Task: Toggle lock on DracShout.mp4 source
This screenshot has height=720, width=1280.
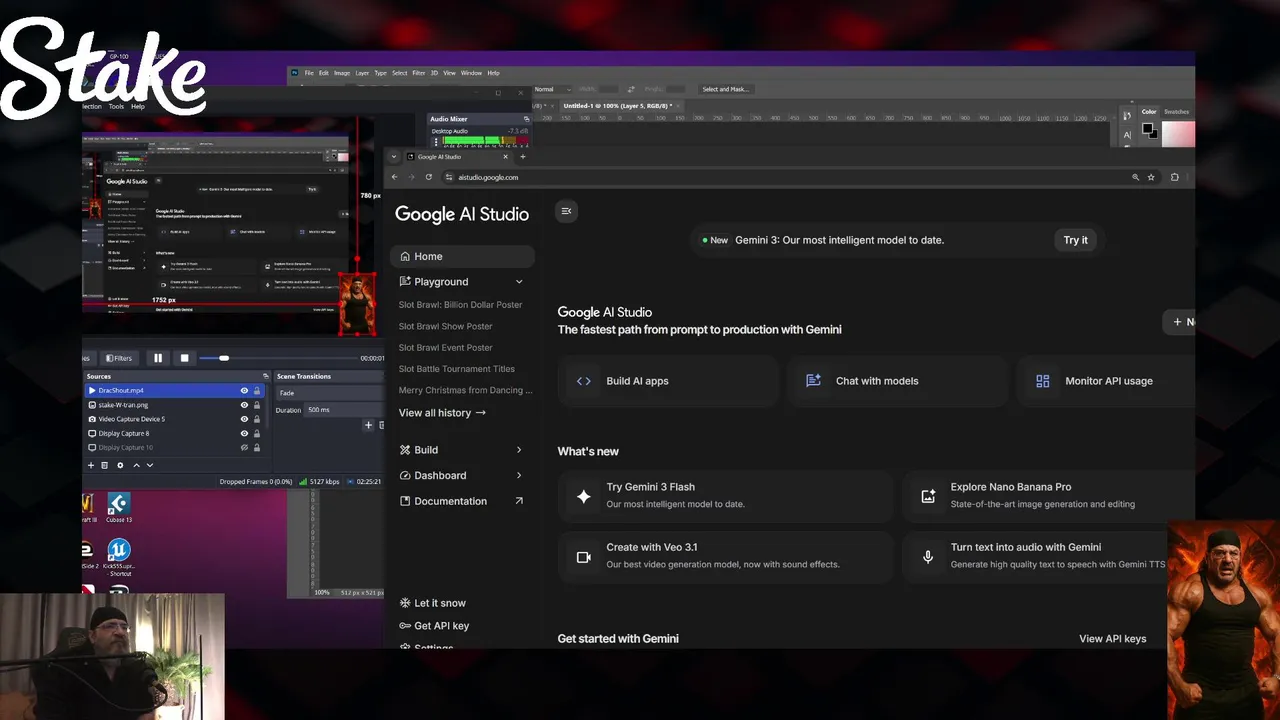Action: 257,391
